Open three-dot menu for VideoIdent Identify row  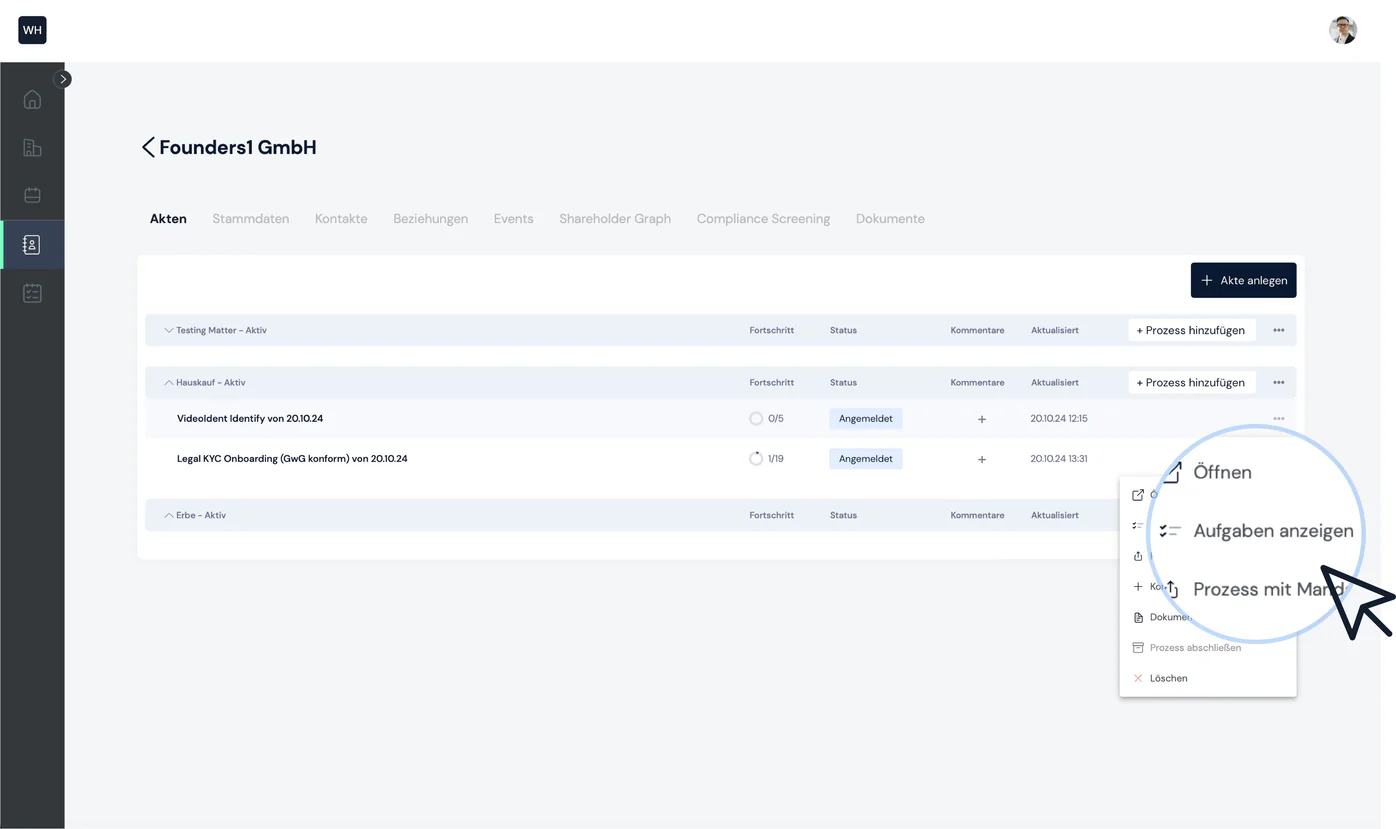pos(1278,418)
